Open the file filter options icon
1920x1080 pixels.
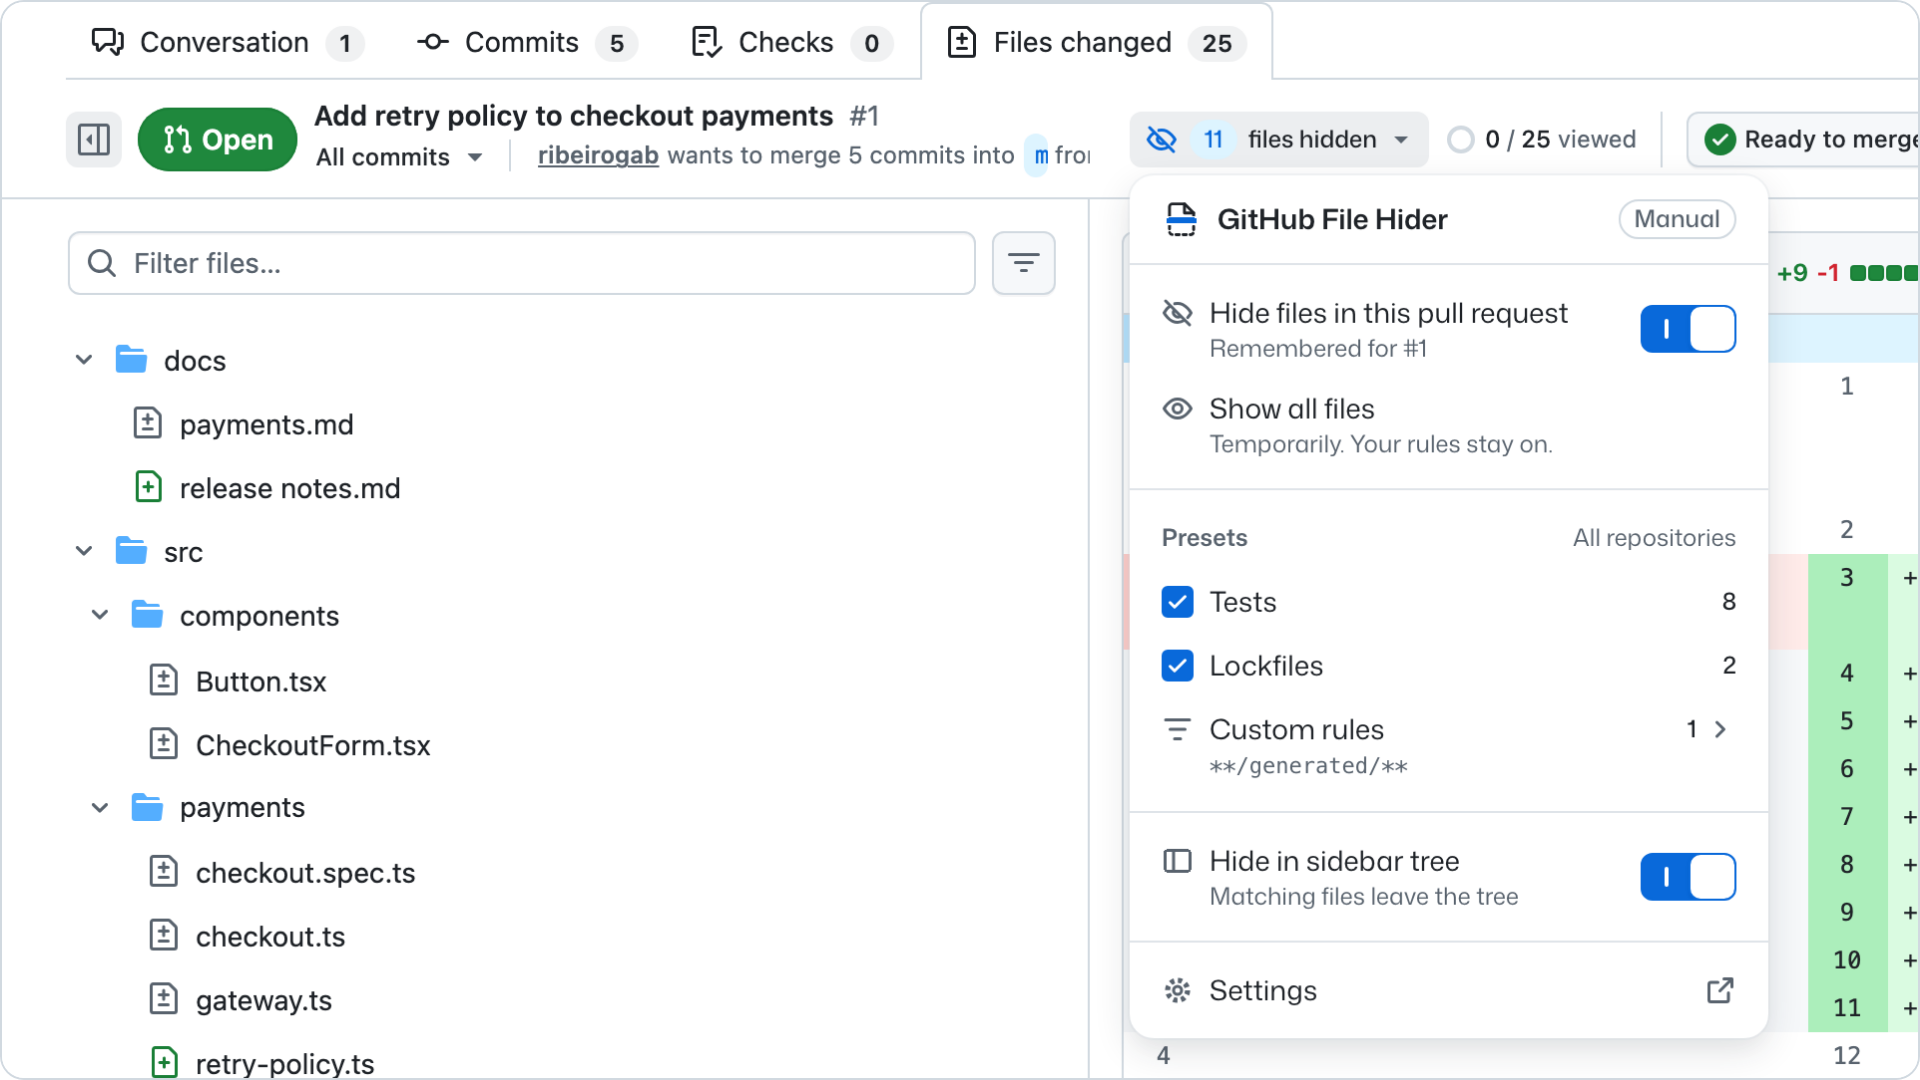[x=1023, y=263]
